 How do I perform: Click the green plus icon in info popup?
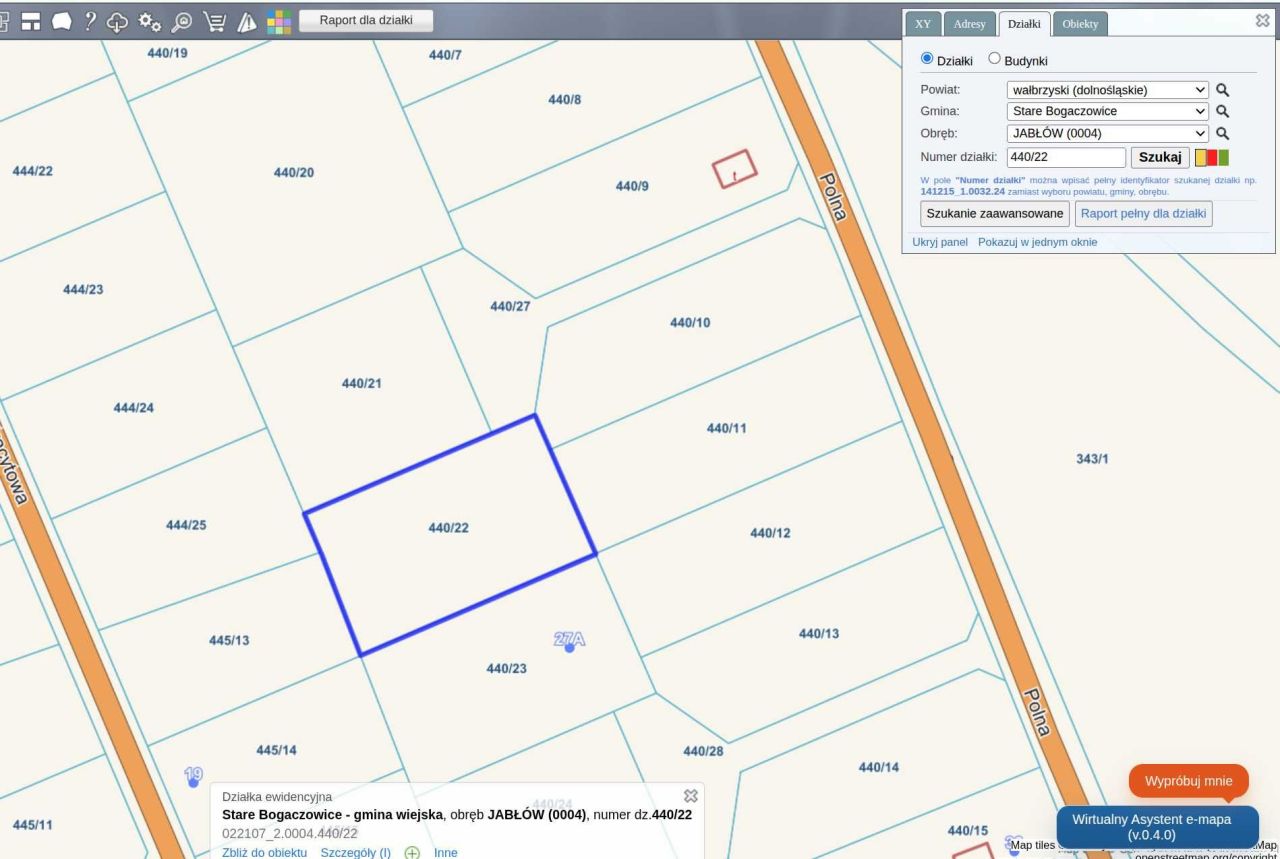point(411,853)
